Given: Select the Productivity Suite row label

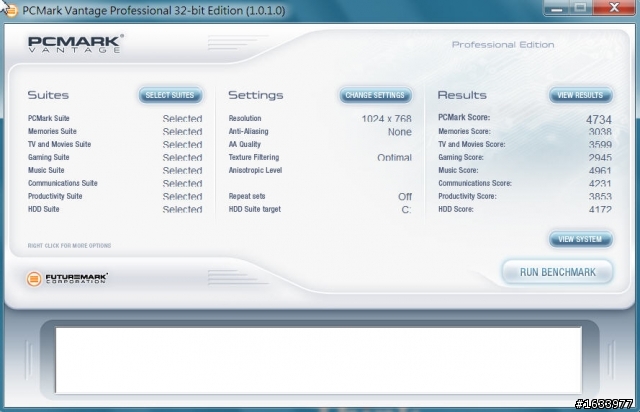Looking at the screenshot, I should click(x=55, y=196).
